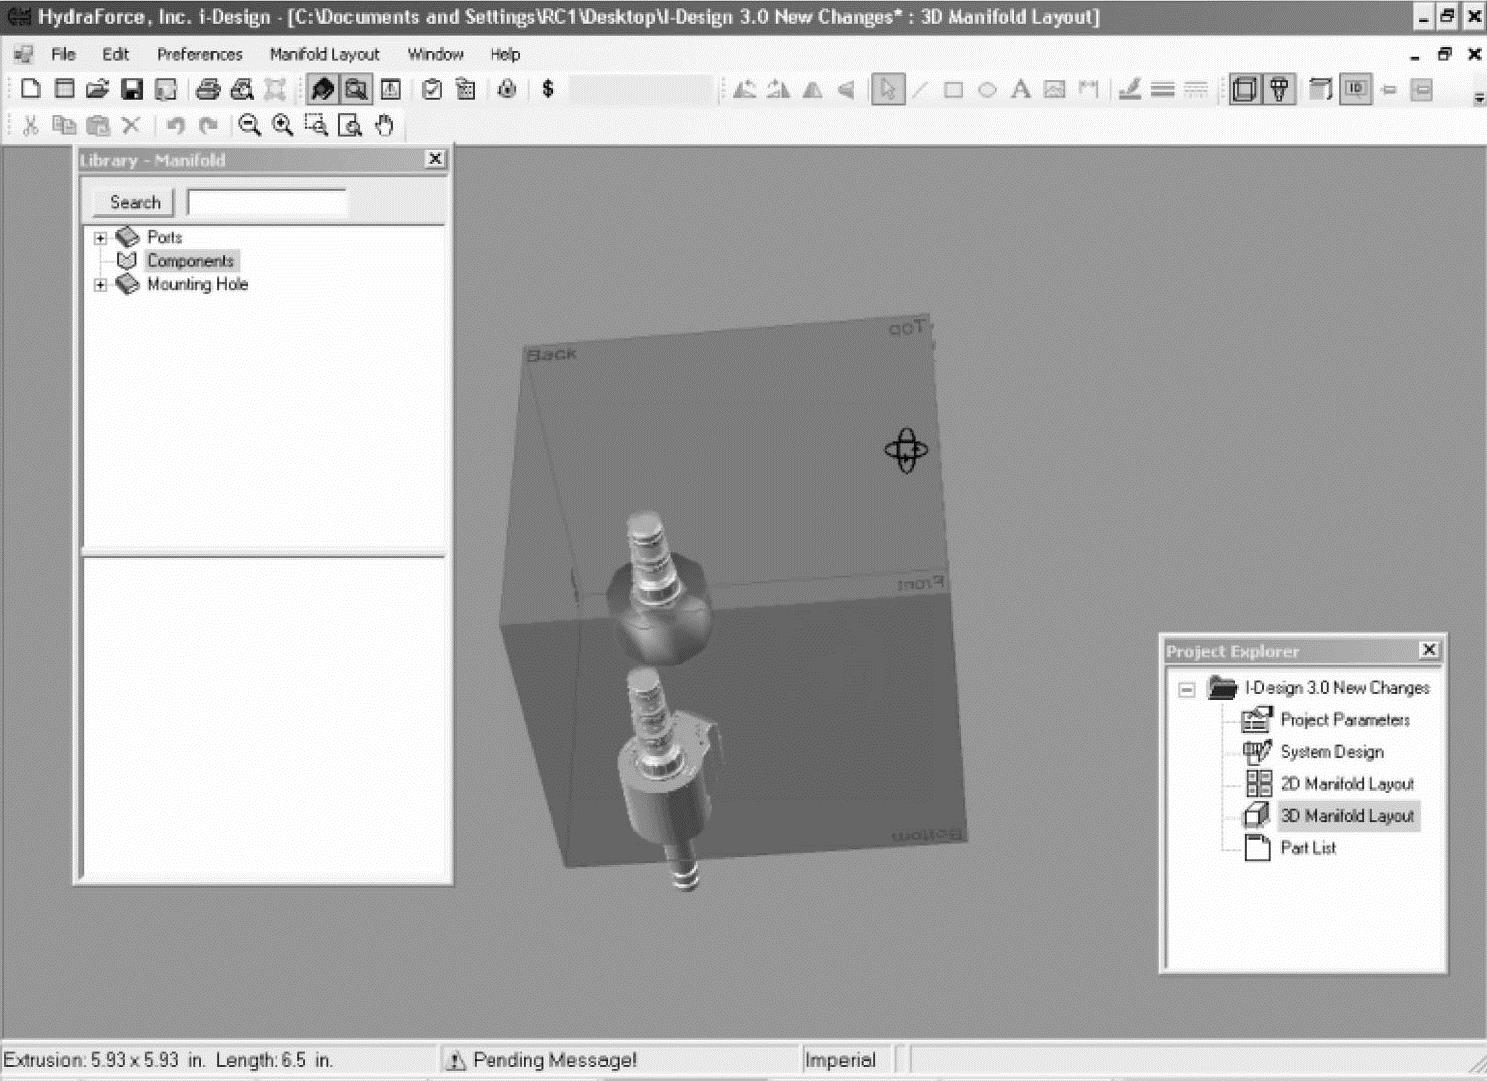Viewport: 1487px width, 1081px height.
Task: Click the Zoom to Fit page icon
Action: coord(350,125)
